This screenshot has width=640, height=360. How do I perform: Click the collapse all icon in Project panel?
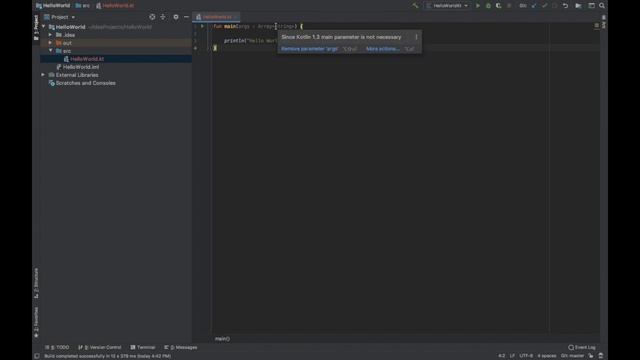point(163,17)
